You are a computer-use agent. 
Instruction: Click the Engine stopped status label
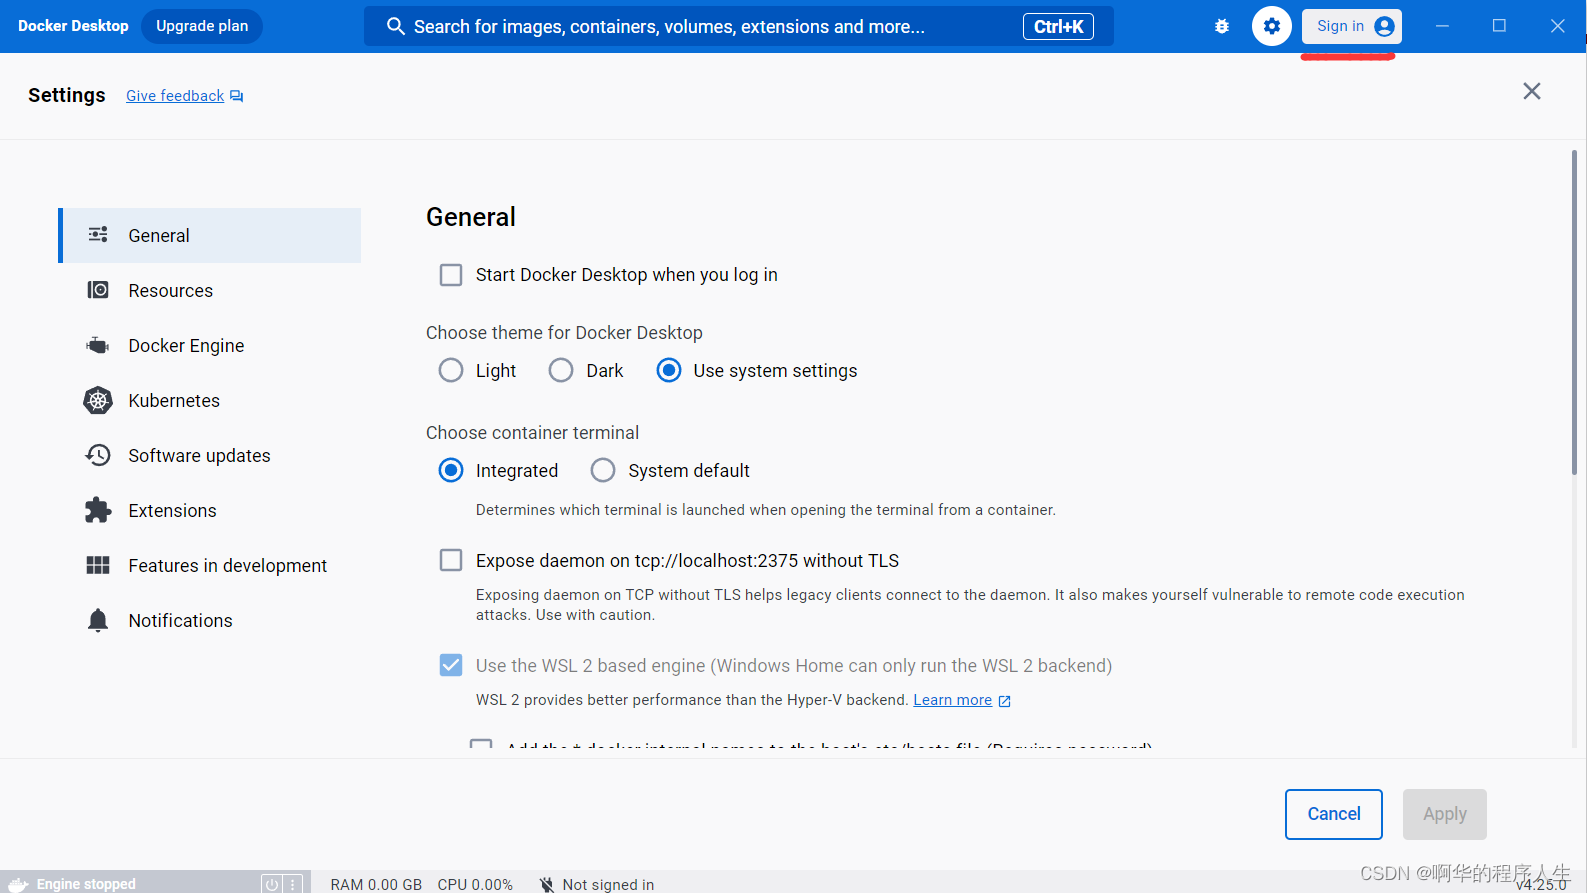86,884
